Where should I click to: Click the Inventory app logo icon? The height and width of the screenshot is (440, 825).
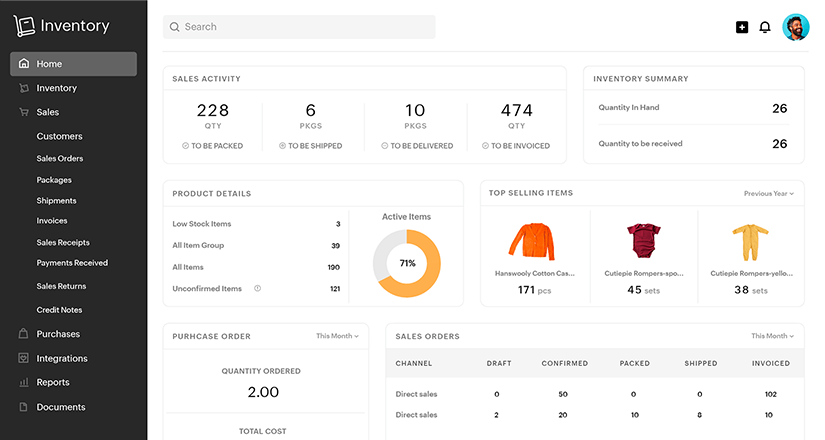(x=24, y=26)
